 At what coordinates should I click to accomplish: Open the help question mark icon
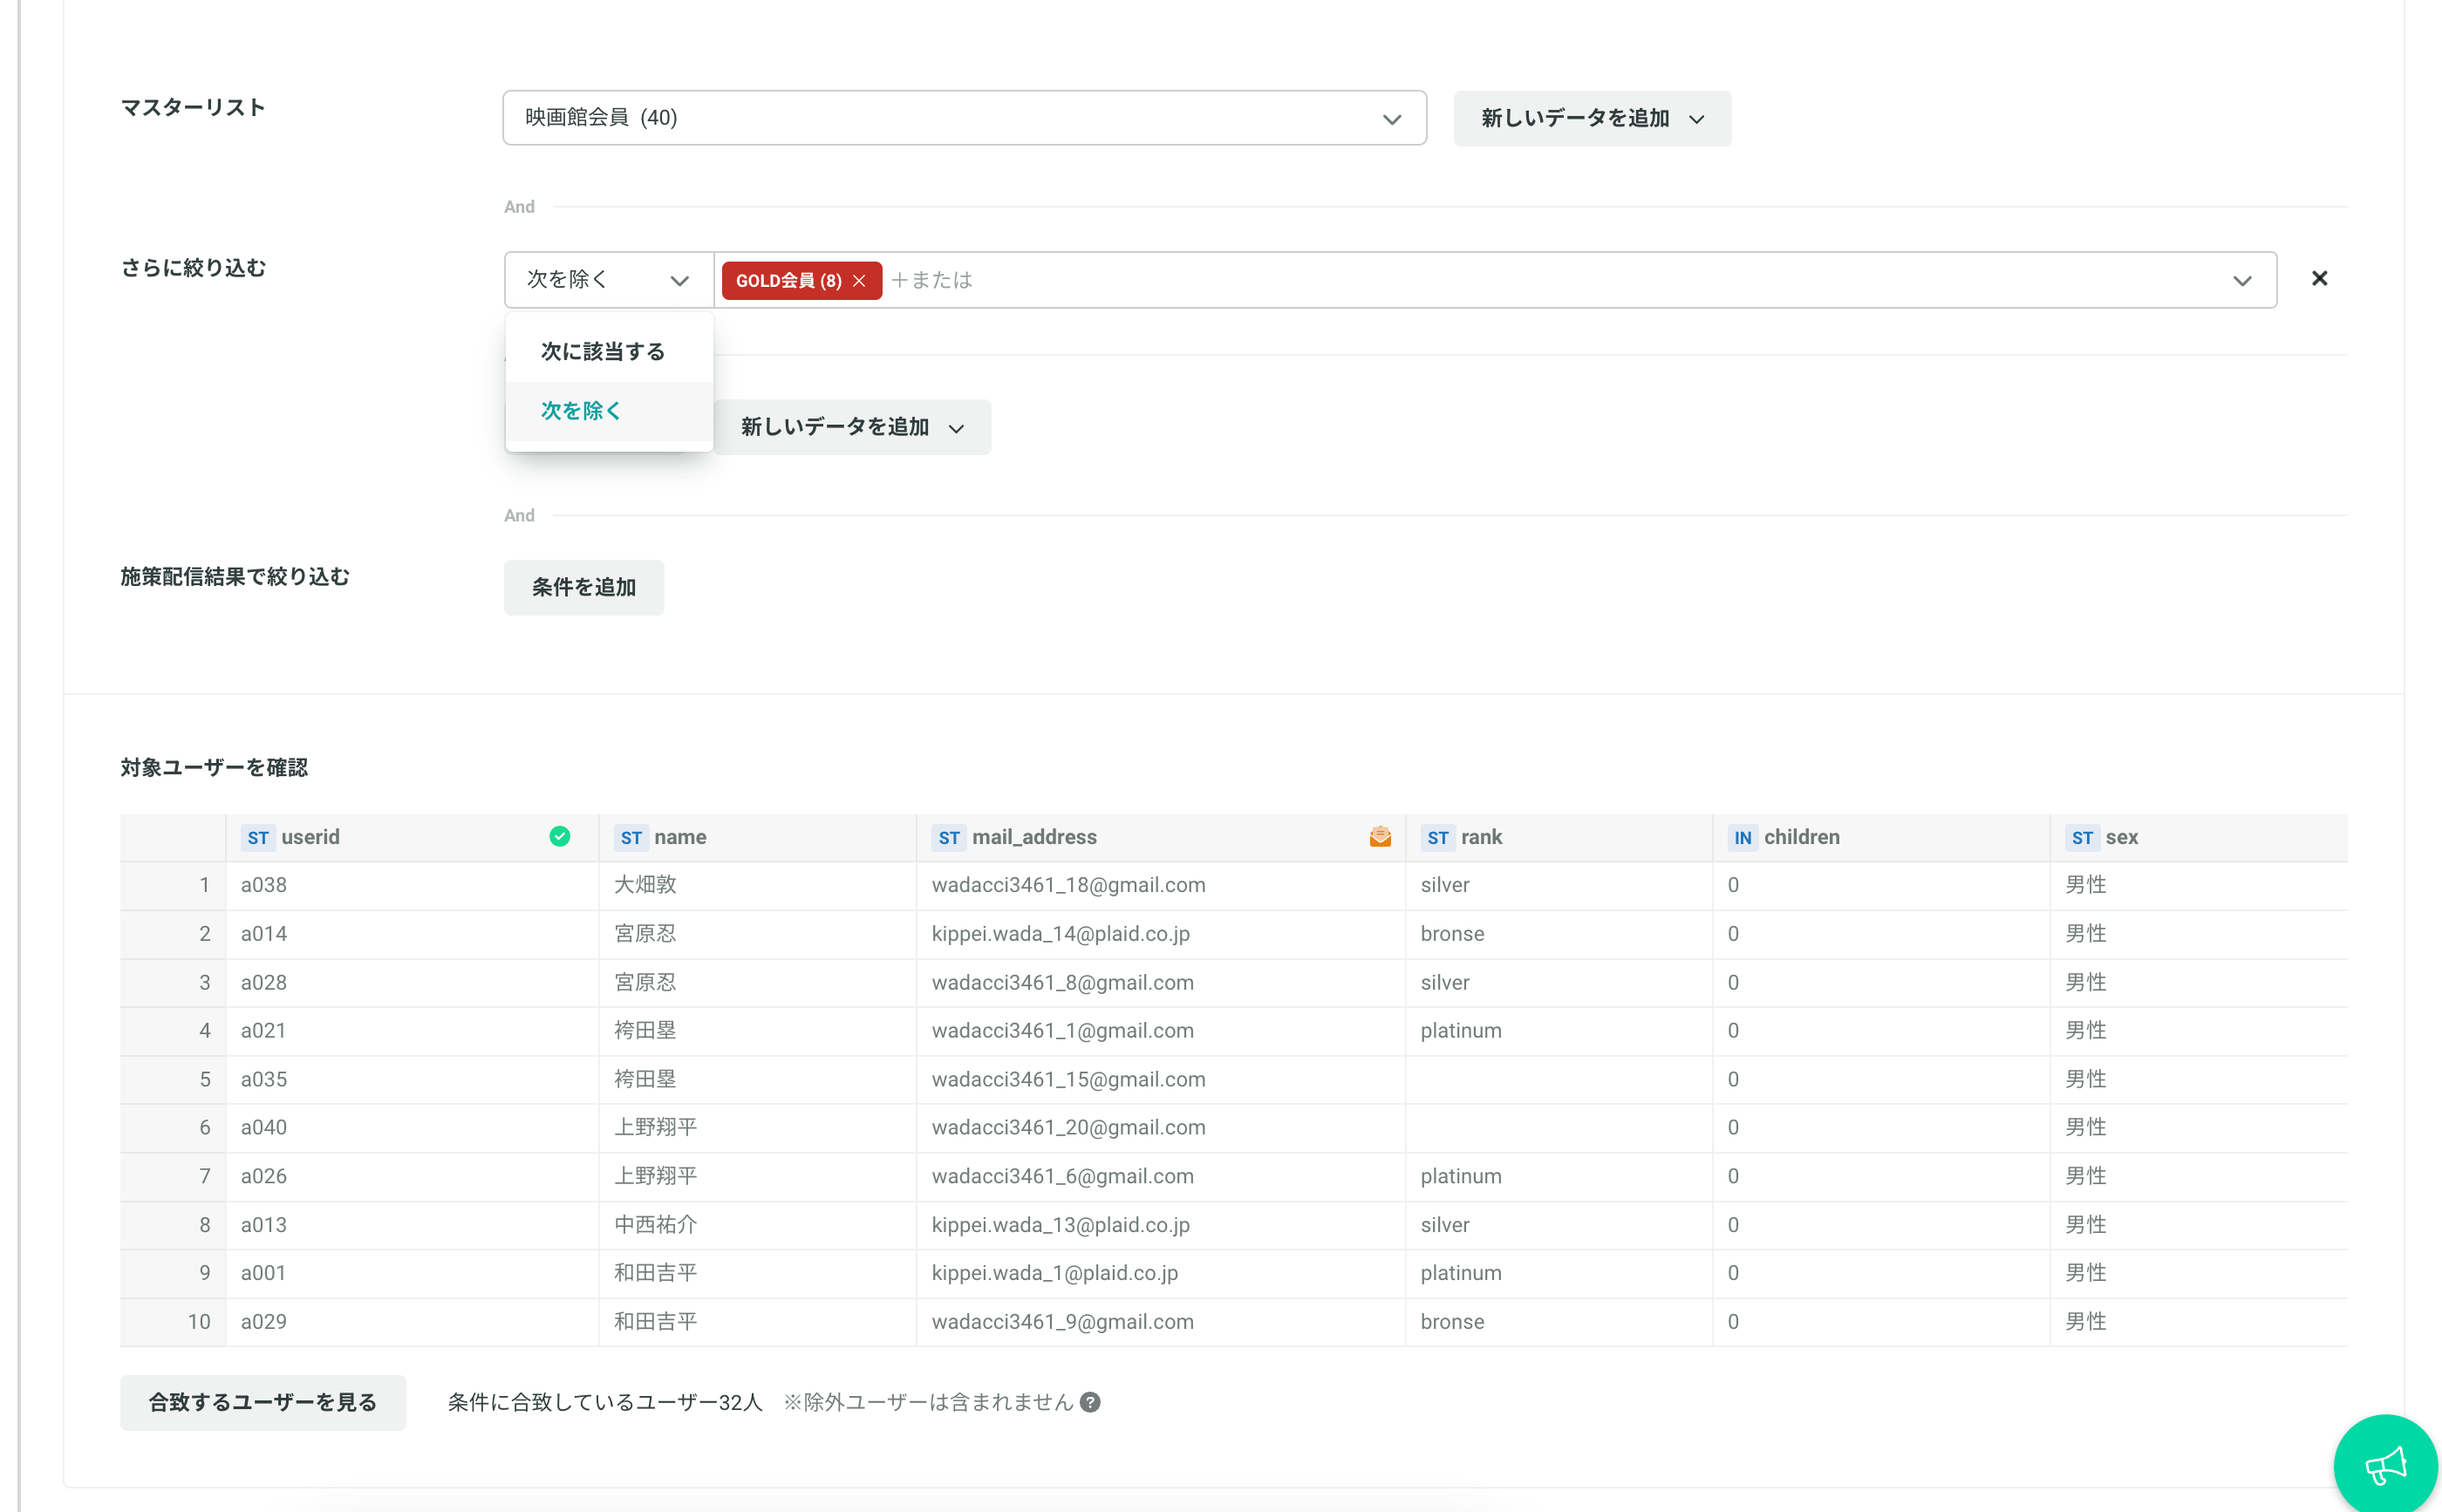point(1090,1402)
